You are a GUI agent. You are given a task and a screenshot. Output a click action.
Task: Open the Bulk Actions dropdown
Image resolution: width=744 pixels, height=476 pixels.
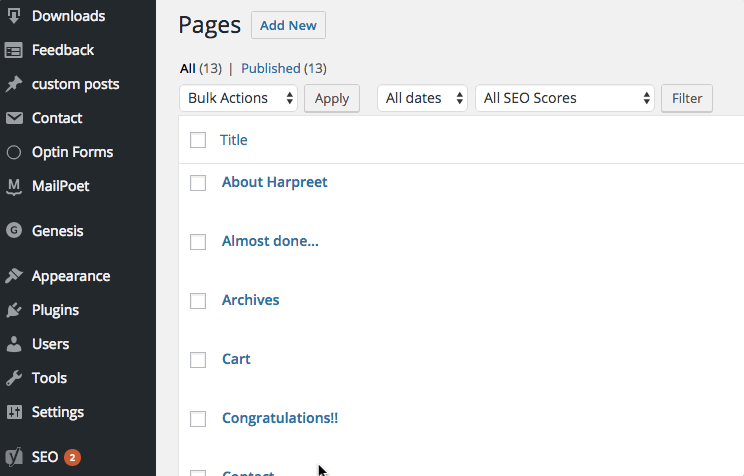(x=239, y=98)
